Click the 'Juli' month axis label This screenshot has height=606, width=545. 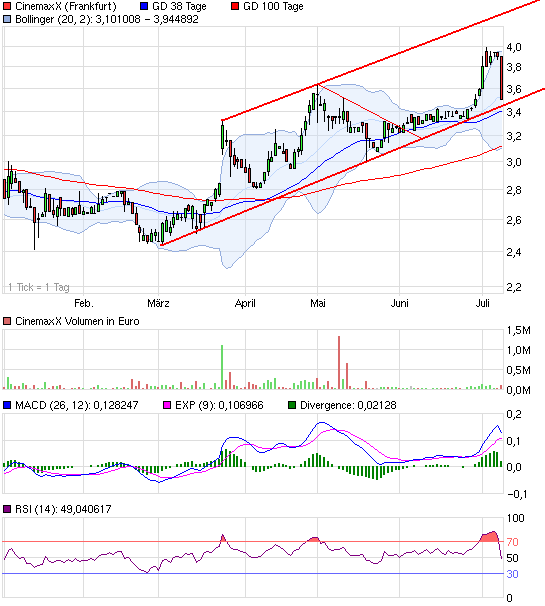482,303
